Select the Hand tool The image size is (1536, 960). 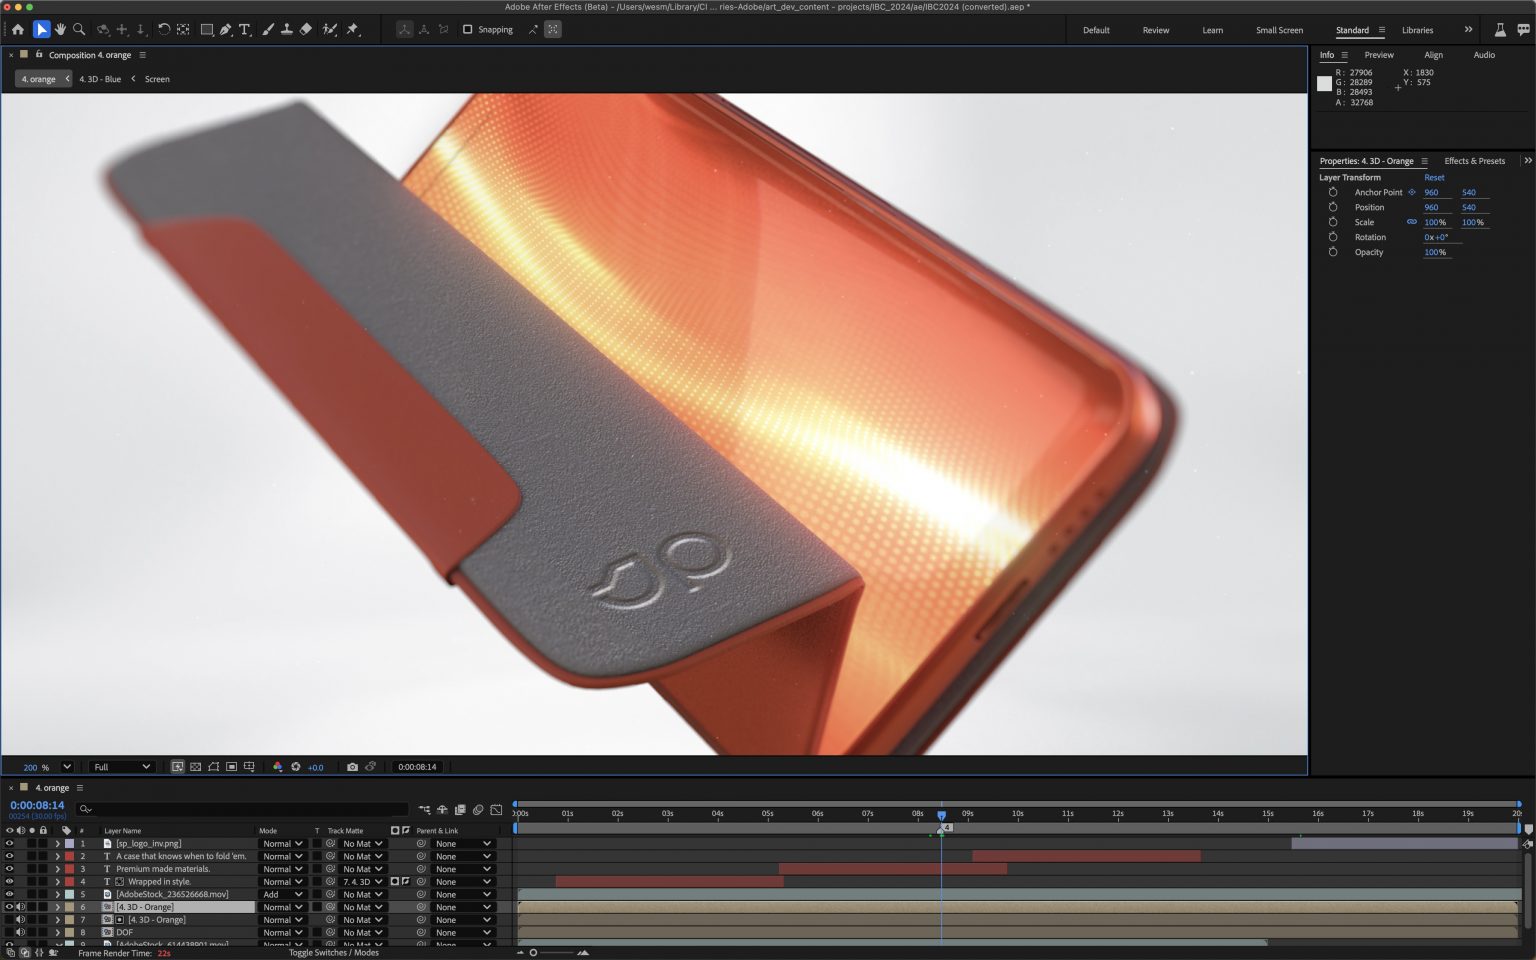(x=61, y=29)
